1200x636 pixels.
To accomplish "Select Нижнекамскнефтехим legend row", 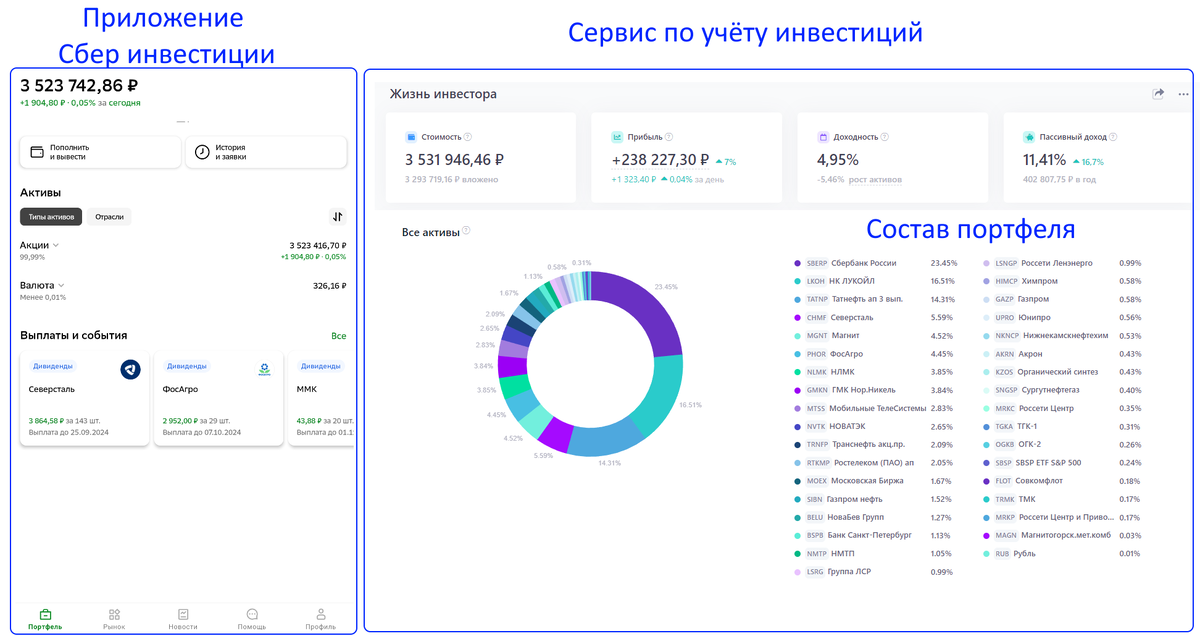I will click(x=1063, y=336).
